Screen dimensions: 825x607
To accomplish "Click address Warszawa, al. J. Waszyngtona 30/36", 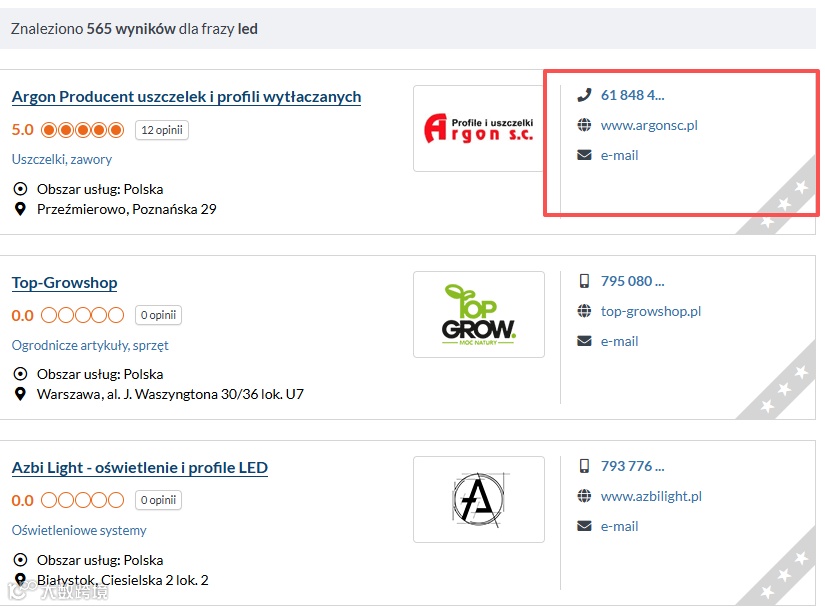I will [x=170, y=394].
